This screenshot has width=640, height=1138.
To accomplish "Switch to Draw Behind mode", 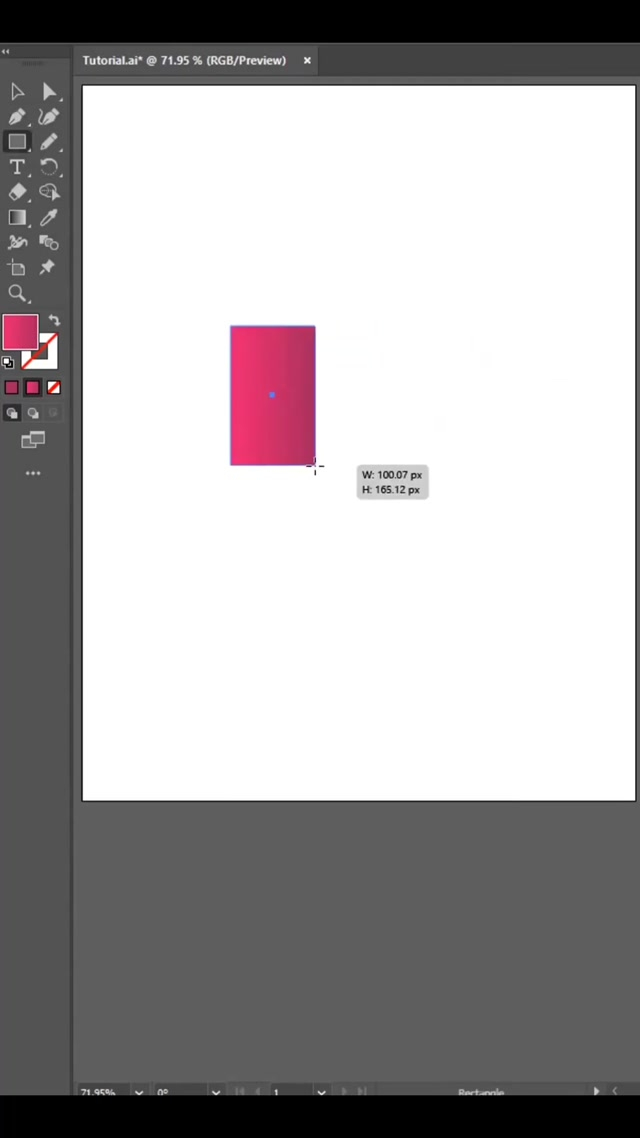I will click(33, 413).
